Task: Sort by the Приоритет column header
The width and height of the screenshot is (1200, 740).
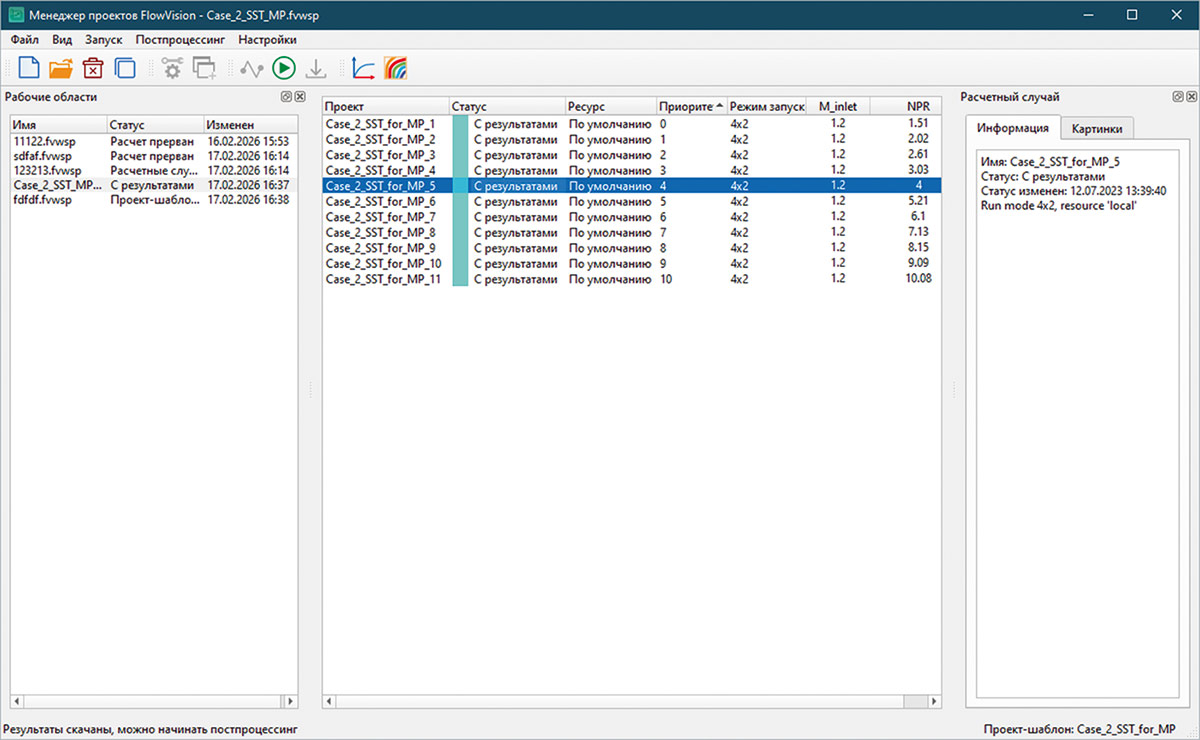Action: click(x=691, y=106)
